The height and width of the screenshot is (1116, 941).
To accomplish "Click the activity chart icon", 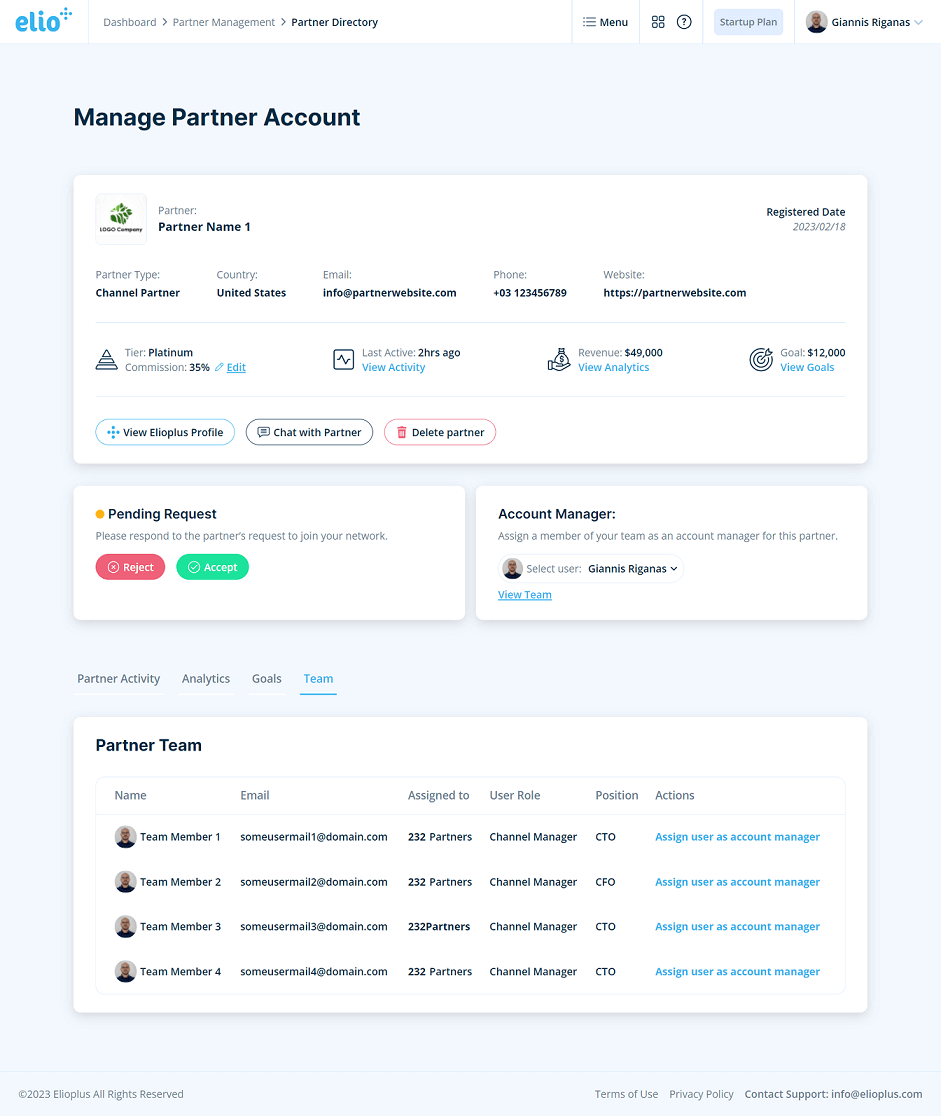I will coord(343,359).
